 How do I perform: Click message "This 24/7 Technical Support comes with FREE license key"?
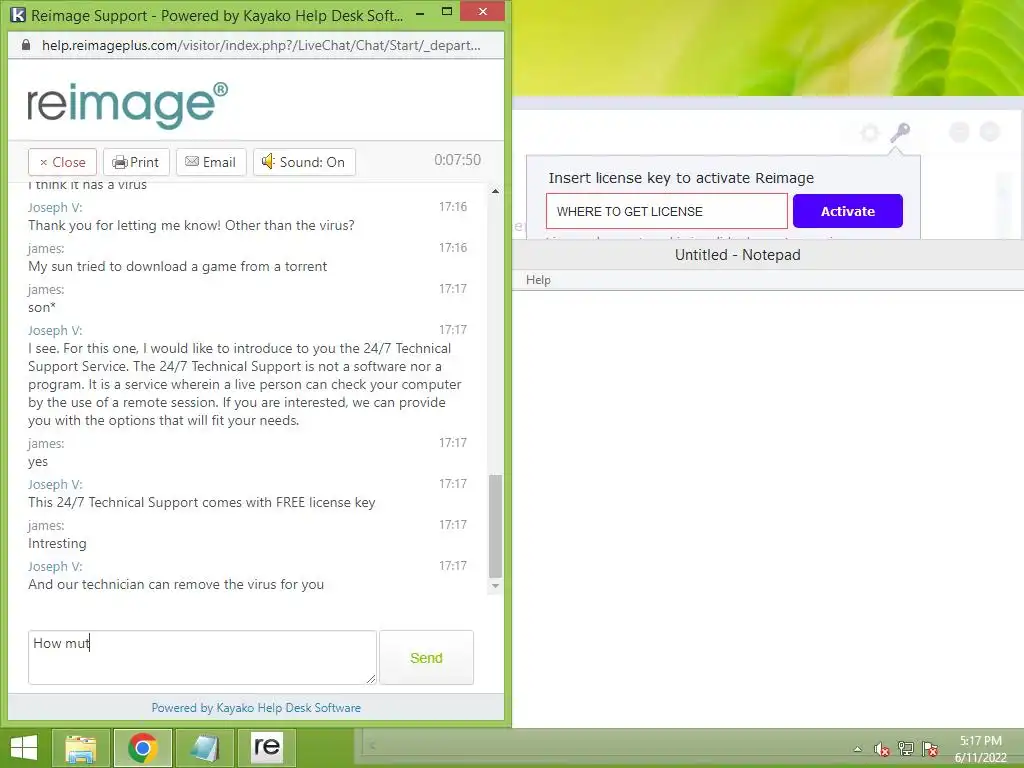point(202,502)
